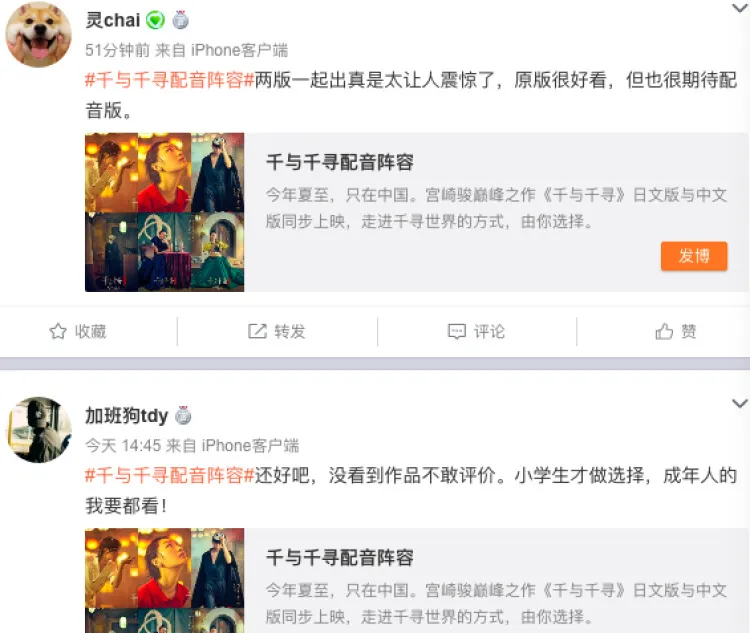This screenshot has width=750, height=633.
Task: Open the #千与千寻配音阵容# hashtag in the first post
Action: [169, 80]
